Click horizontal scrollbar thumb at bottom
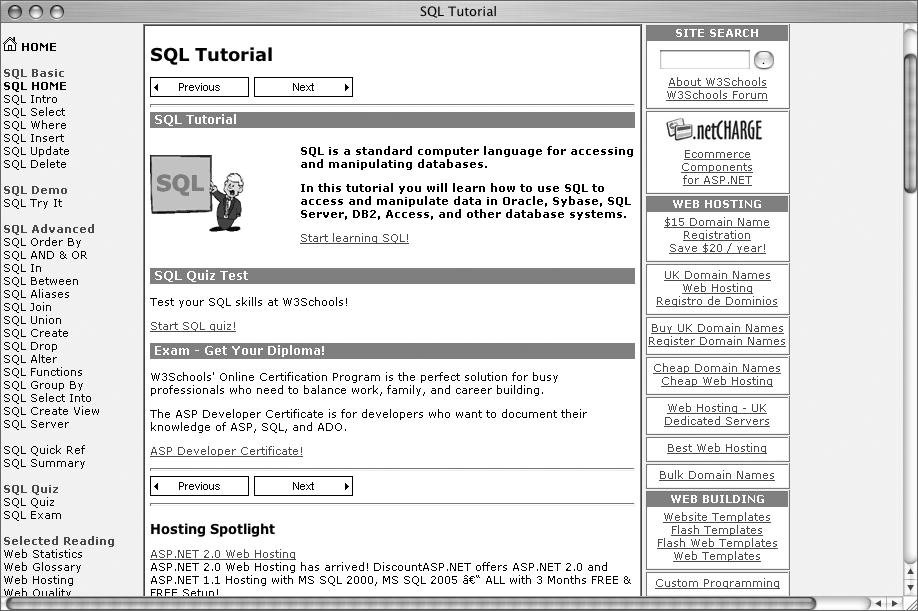This screenshot has width=918, height=611. (410, 603)
